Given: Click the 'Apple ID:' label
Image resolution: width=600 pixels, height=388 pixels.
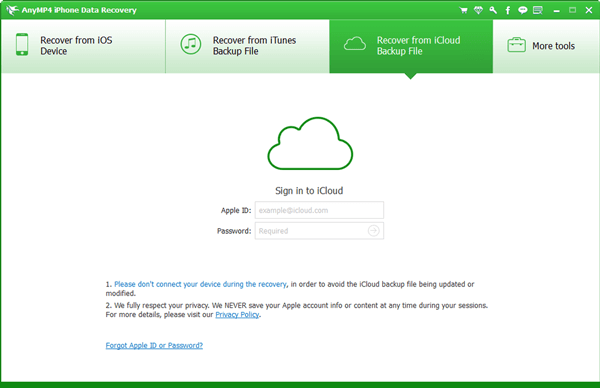Looking at the screenshot, I should 236,210.
